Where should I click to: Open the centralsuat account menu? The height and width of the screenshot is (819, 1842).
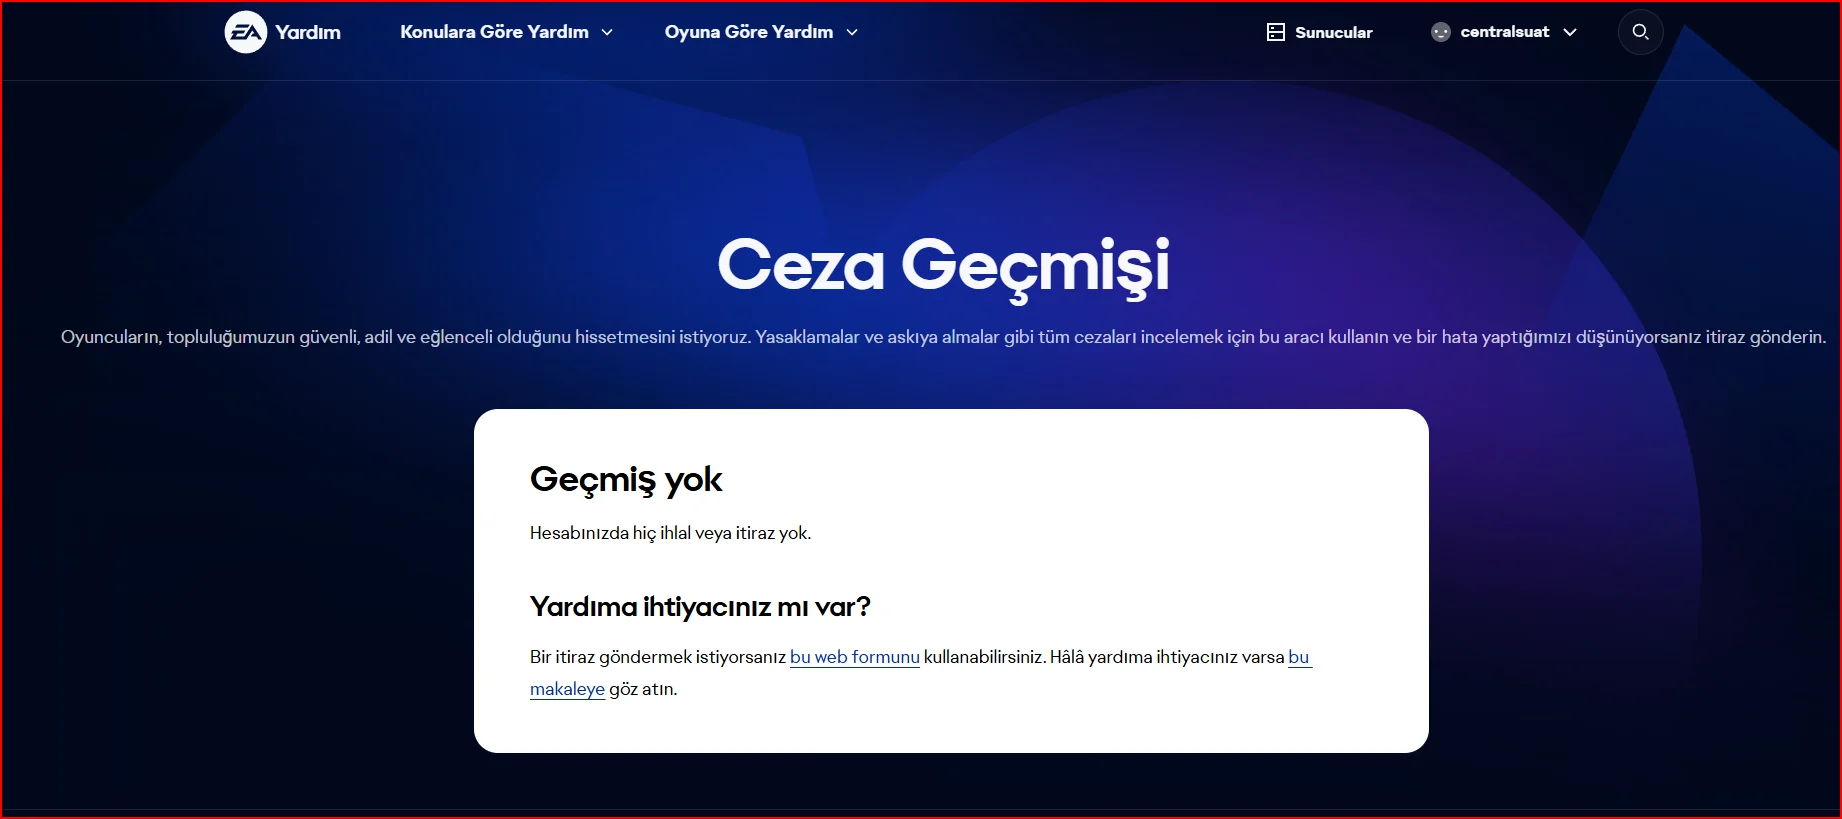[1504, 32]
